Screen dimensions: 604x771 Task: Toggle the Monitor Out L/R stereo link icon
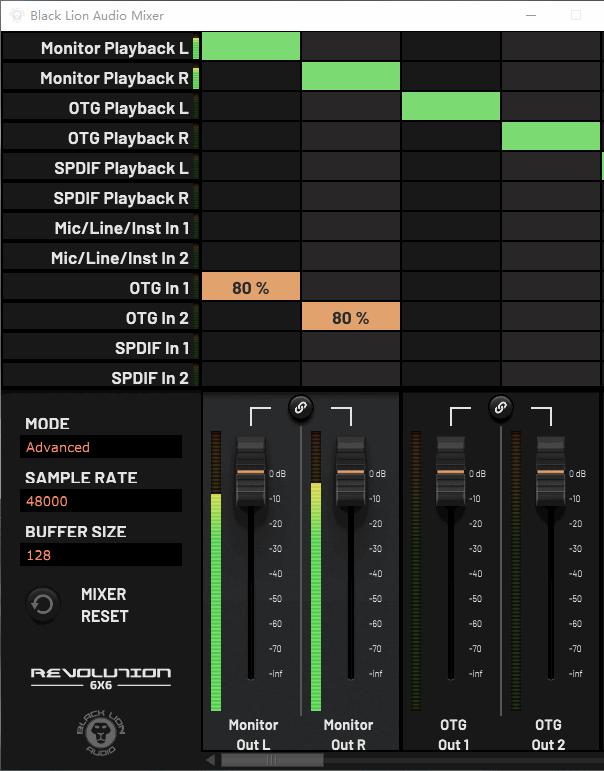point(301,406)
